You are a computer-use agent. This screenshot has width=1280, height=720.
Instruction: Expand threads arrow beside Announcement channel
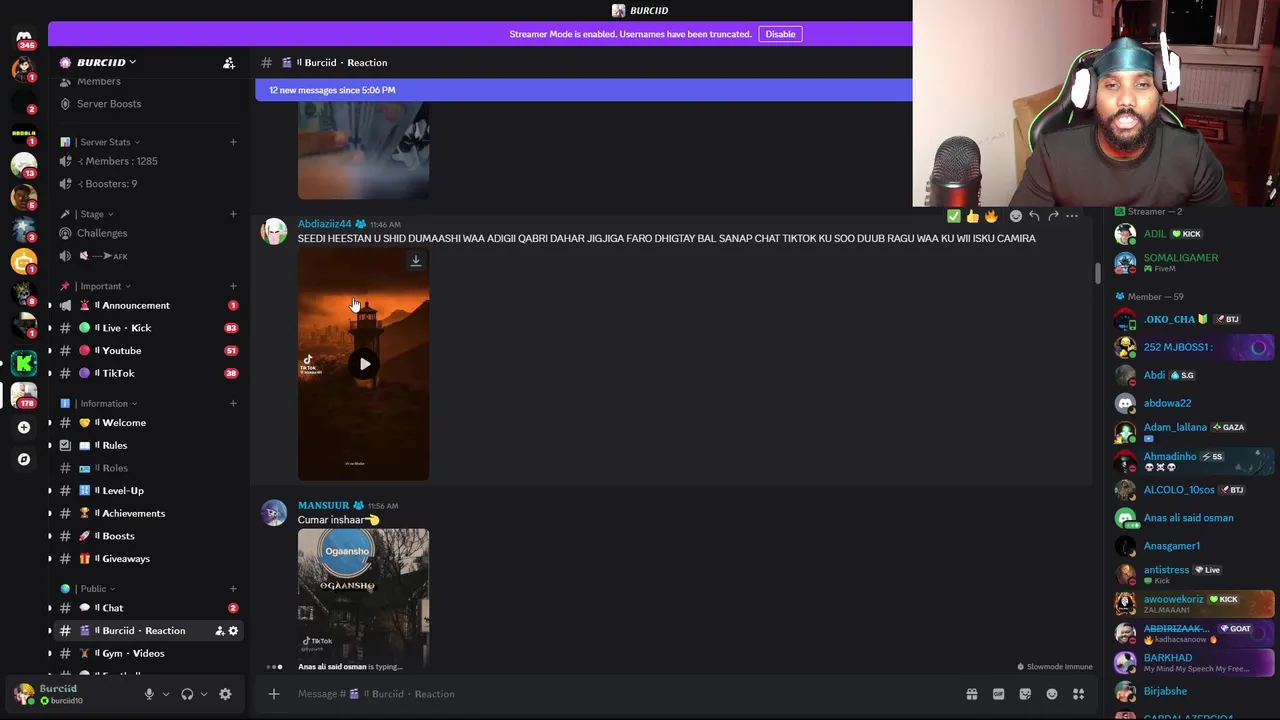(50, 305)
